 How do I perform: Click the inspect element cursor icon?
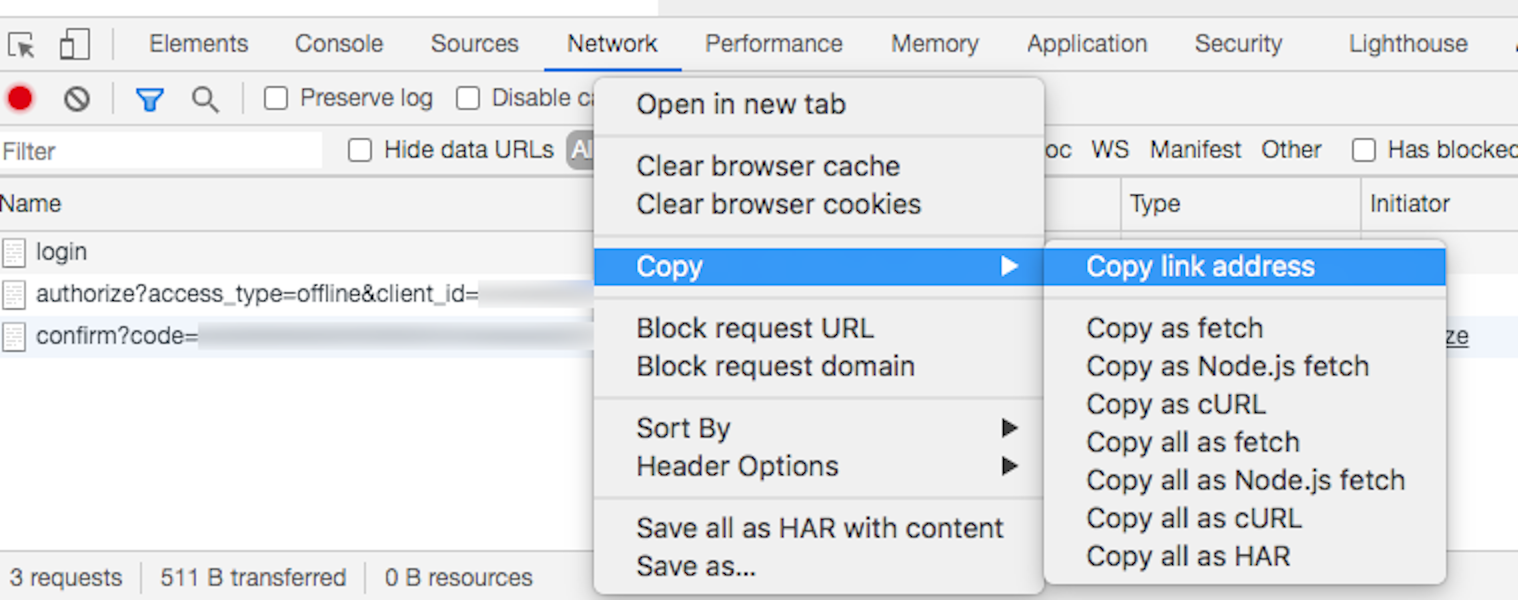click(x=21, y=44)
